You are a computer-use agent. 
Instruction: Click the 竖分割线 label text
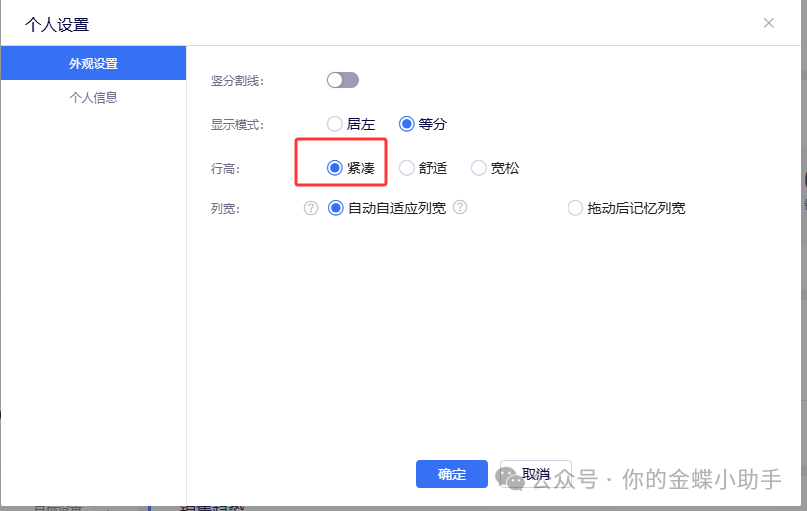click(x=236, y=80)
